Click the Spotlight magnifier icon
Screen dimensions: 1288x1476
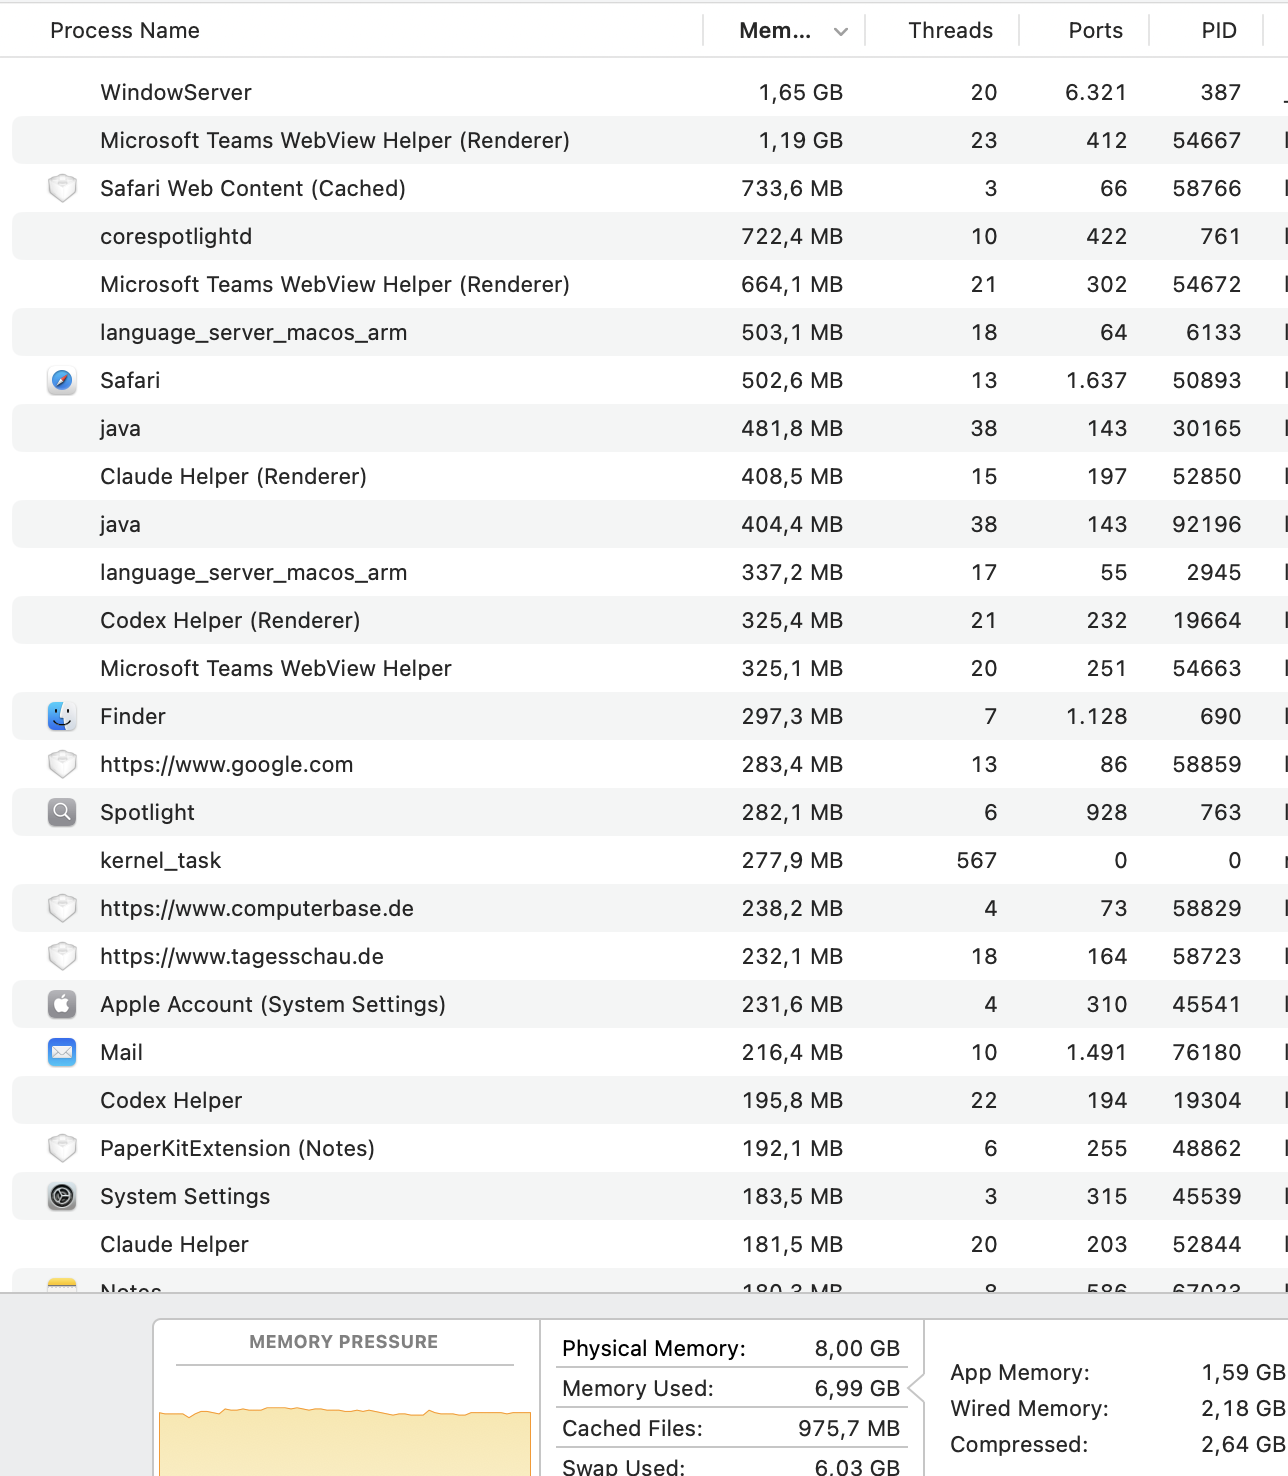click(62, 813)
